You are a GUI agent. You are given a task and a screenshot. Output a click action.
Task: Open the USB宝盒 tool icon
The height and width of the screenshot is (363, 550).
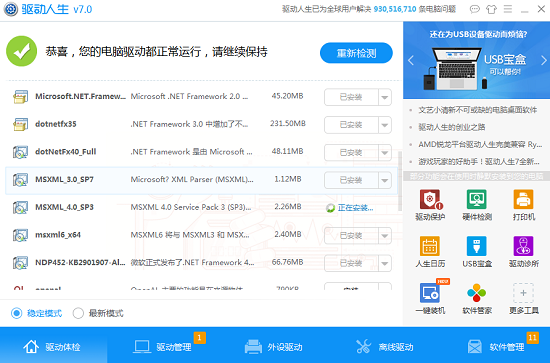[477, 251]
